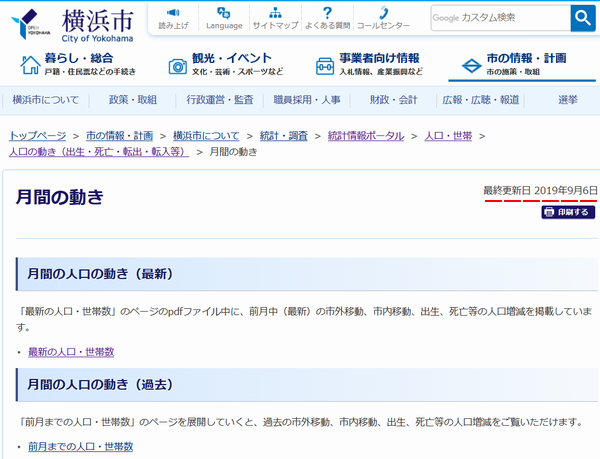Click the 統計情報ポータル breadcrumb link
Image resolution: width=600 pixels, height=459 pixels.
(366, 136)
